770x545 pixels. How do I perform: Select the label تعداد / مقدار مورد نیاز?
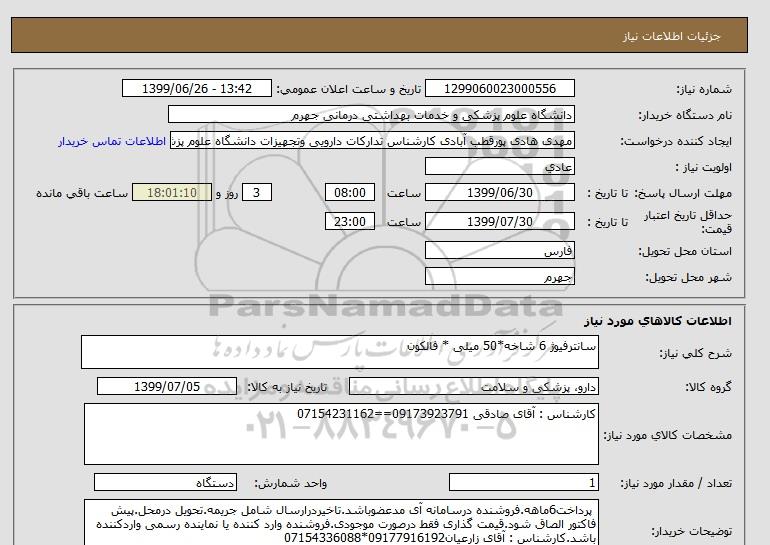[x=676, y=484]
